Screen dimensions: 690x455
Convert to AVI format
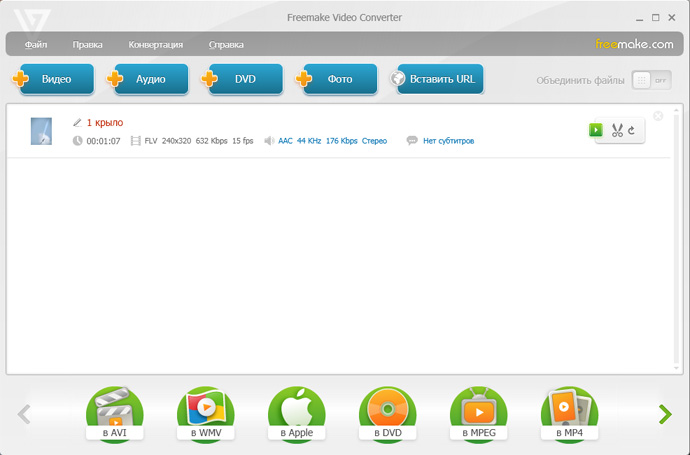114,414
